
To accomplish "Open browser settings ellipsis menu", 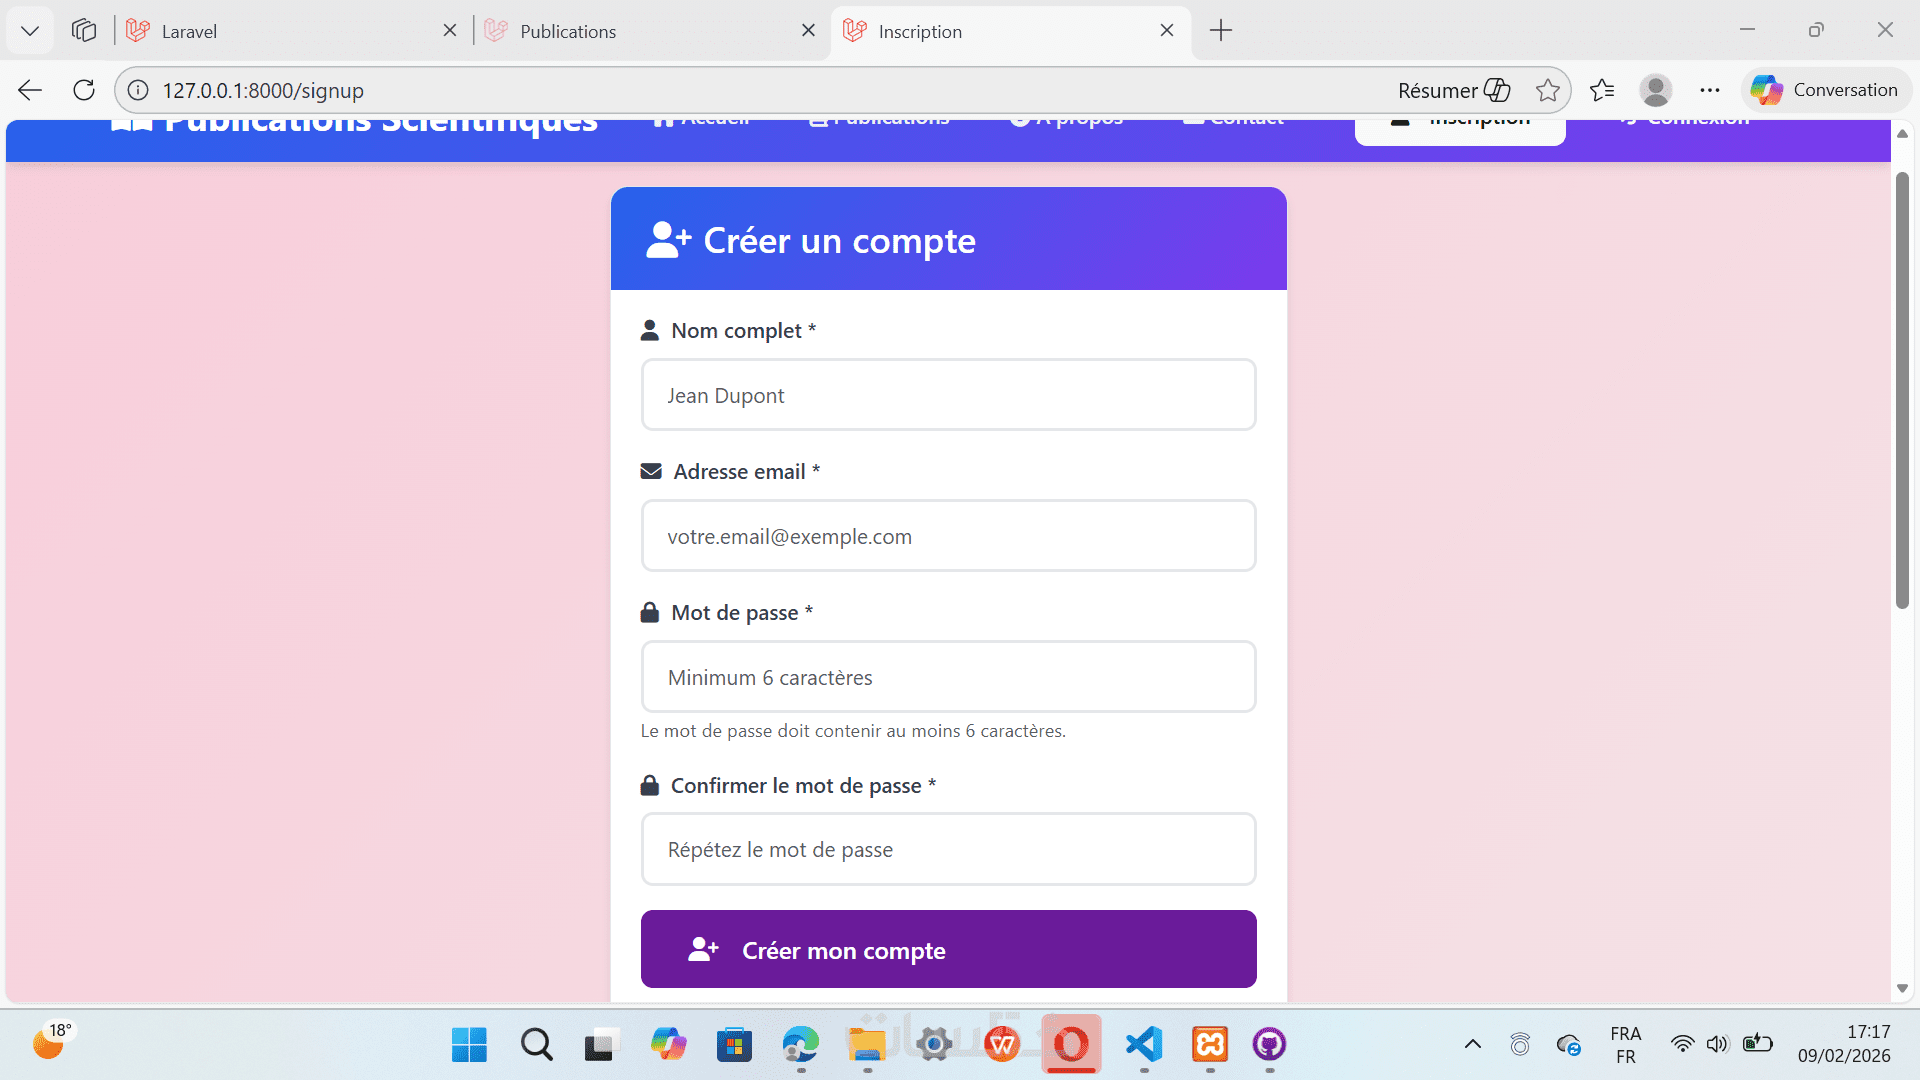I will (1710, 90).
